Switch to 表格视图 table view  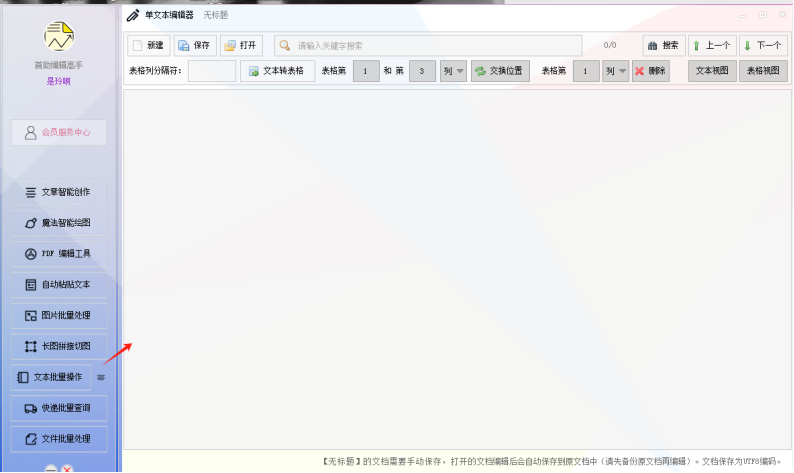tap(763, 71)
